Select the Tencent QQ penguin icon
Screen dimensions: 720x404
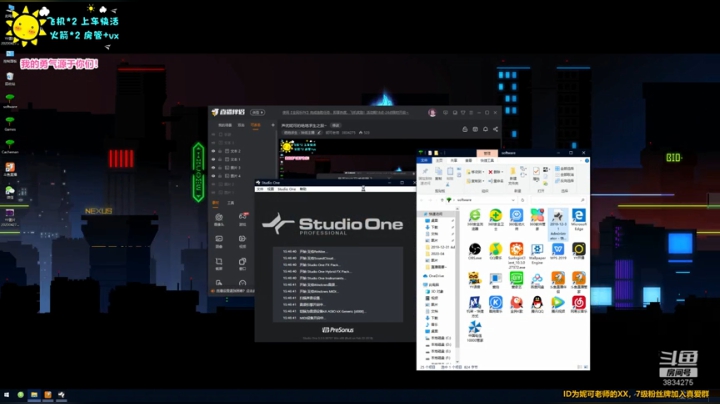pos(537,303)
